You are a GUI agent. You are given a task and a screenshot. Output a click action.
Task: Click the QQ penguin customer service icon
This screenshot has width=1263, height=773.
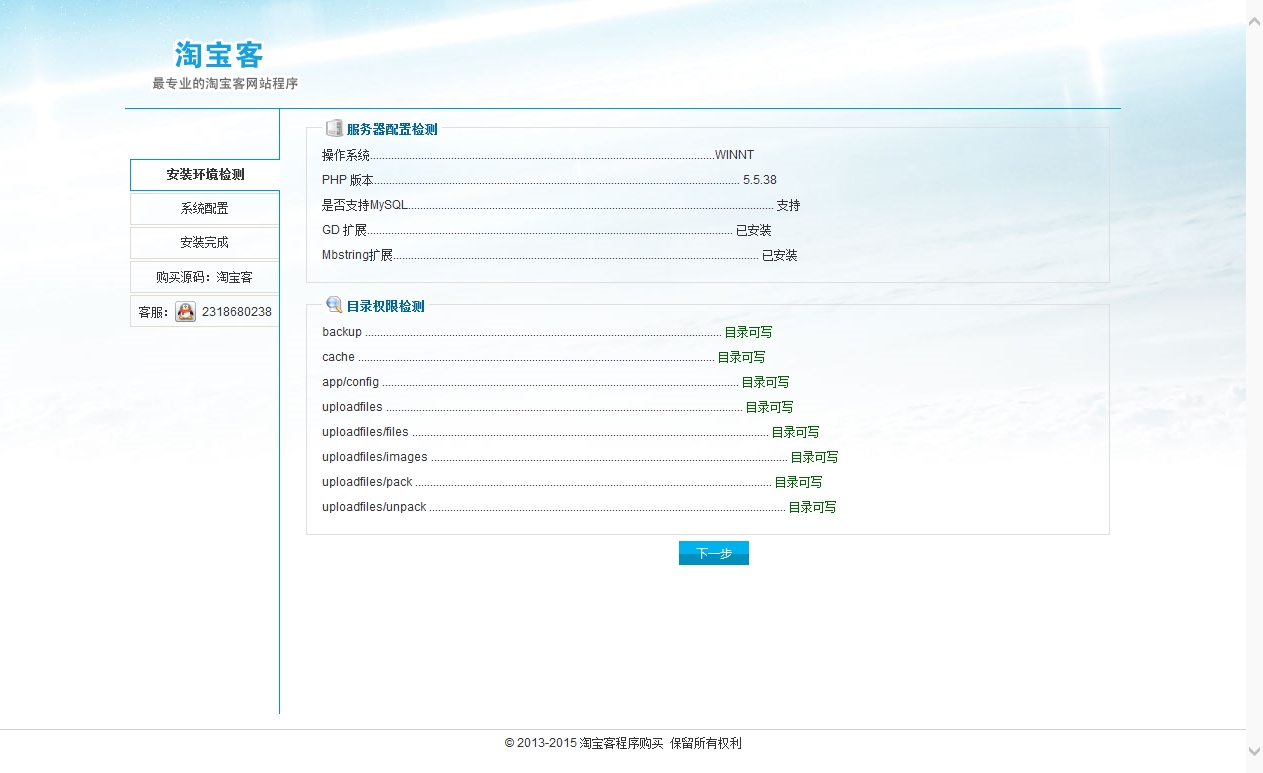[x=186, y=312]
